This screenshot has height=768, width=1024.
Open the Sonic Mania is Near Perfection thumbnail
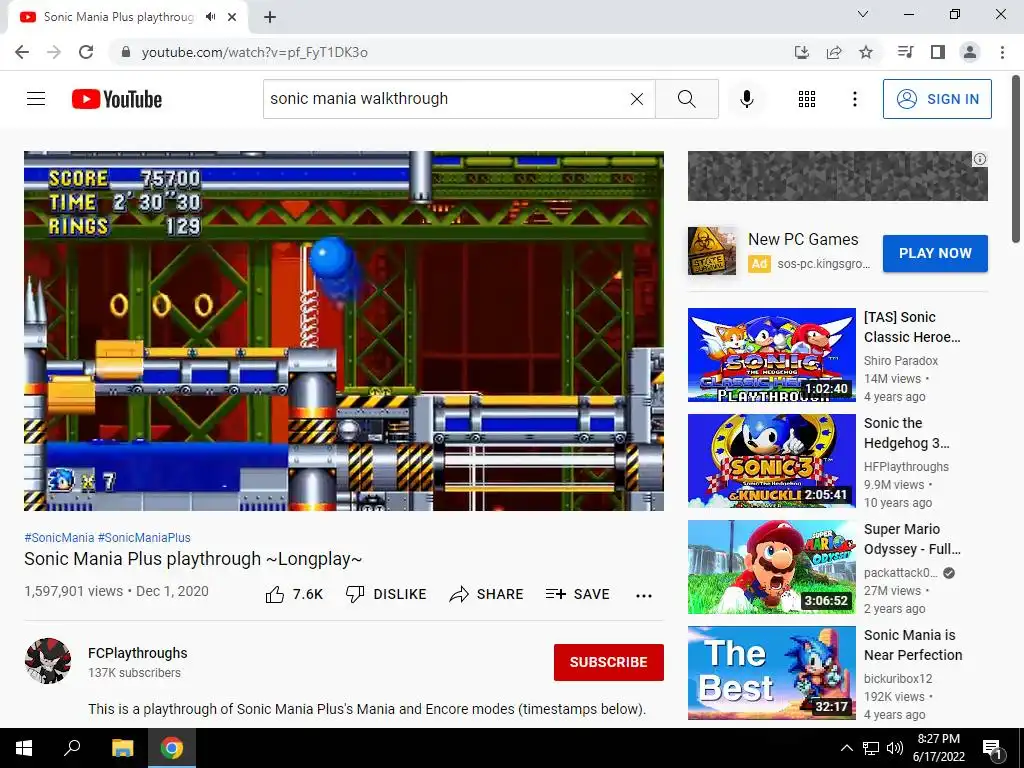771,673
